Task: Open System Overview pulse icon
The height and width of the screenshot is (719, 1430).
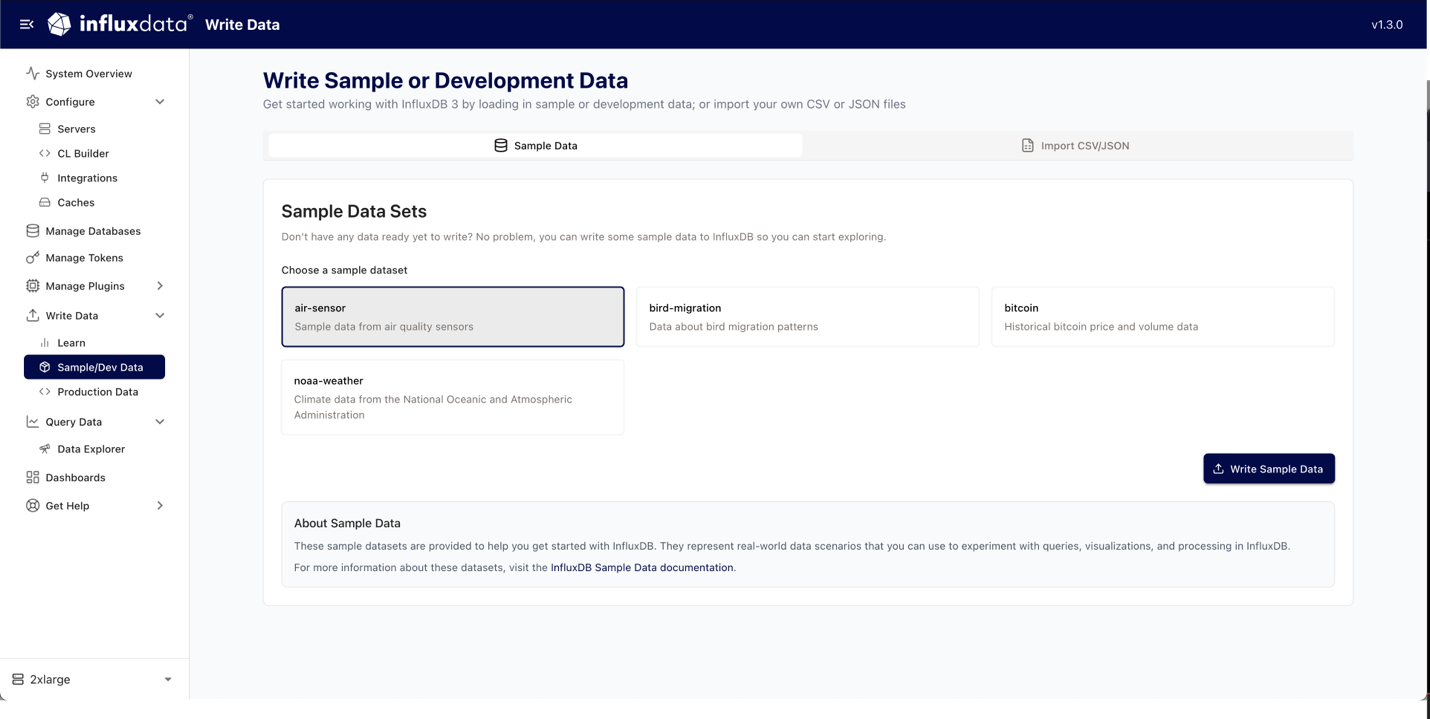Action: pos(33,74)
